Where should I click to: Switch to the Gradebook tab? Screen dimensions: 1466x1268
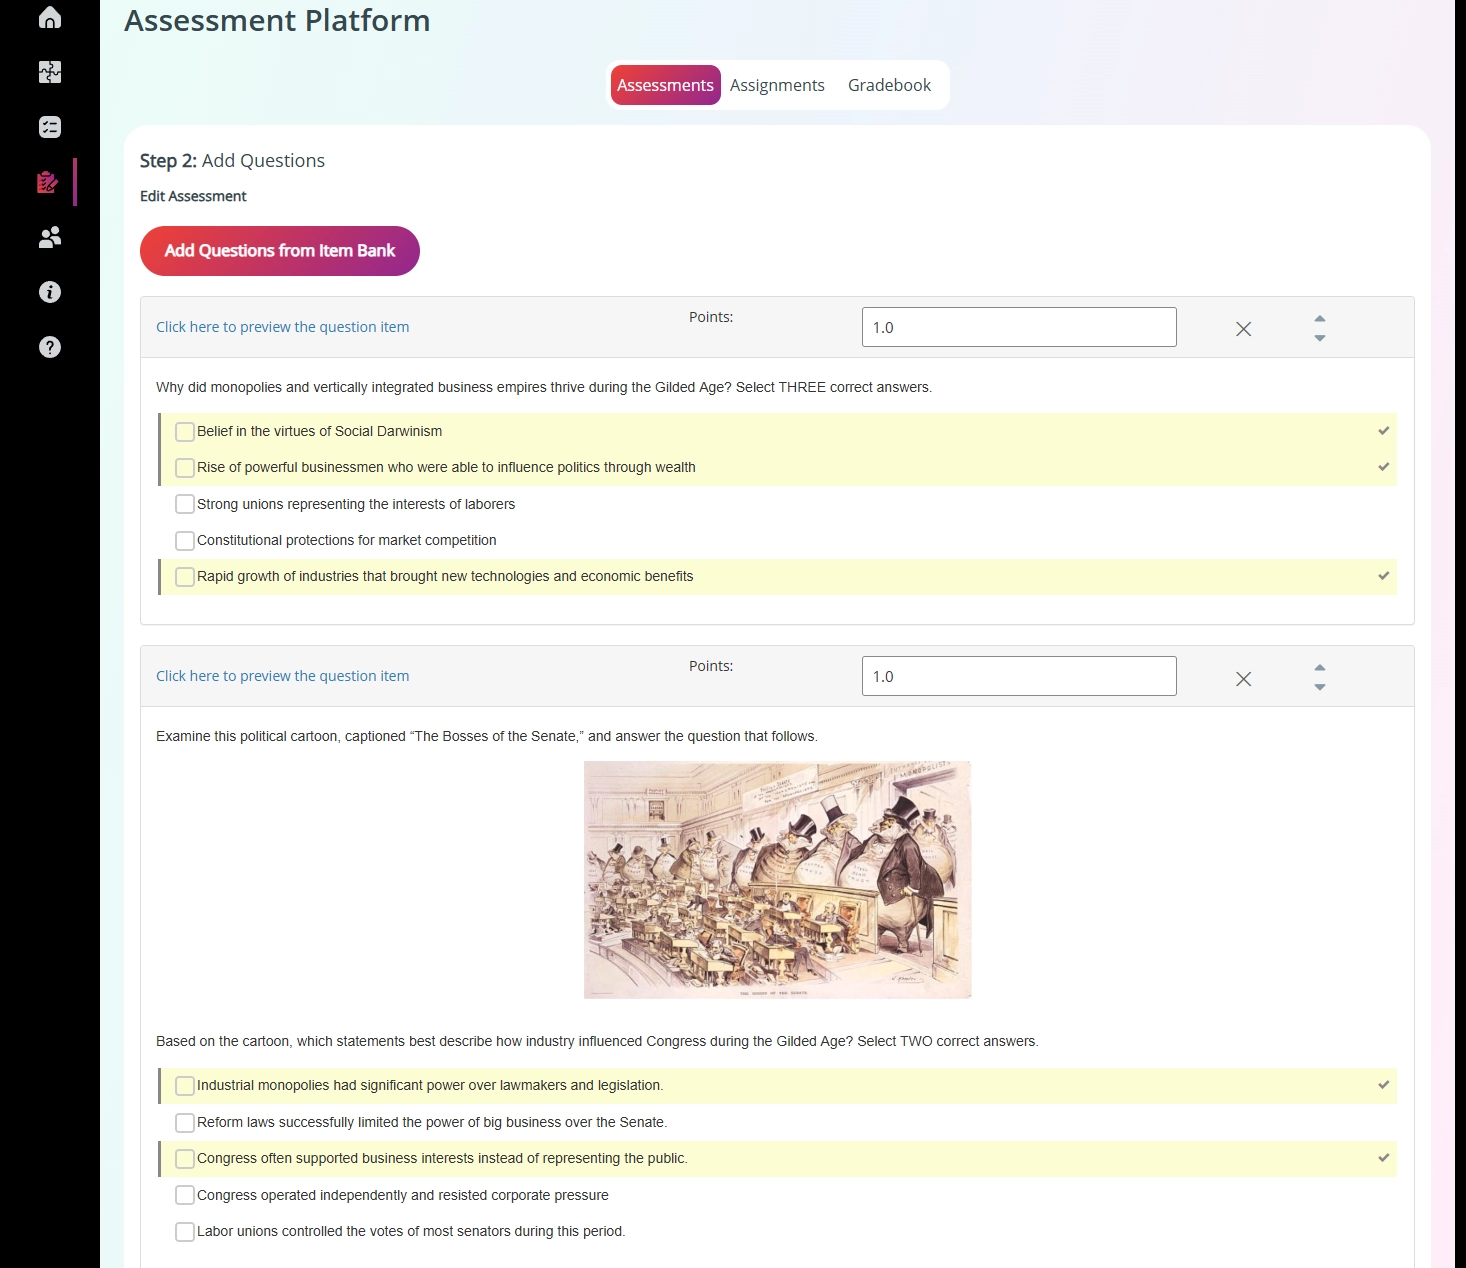(x=889, y=85)
